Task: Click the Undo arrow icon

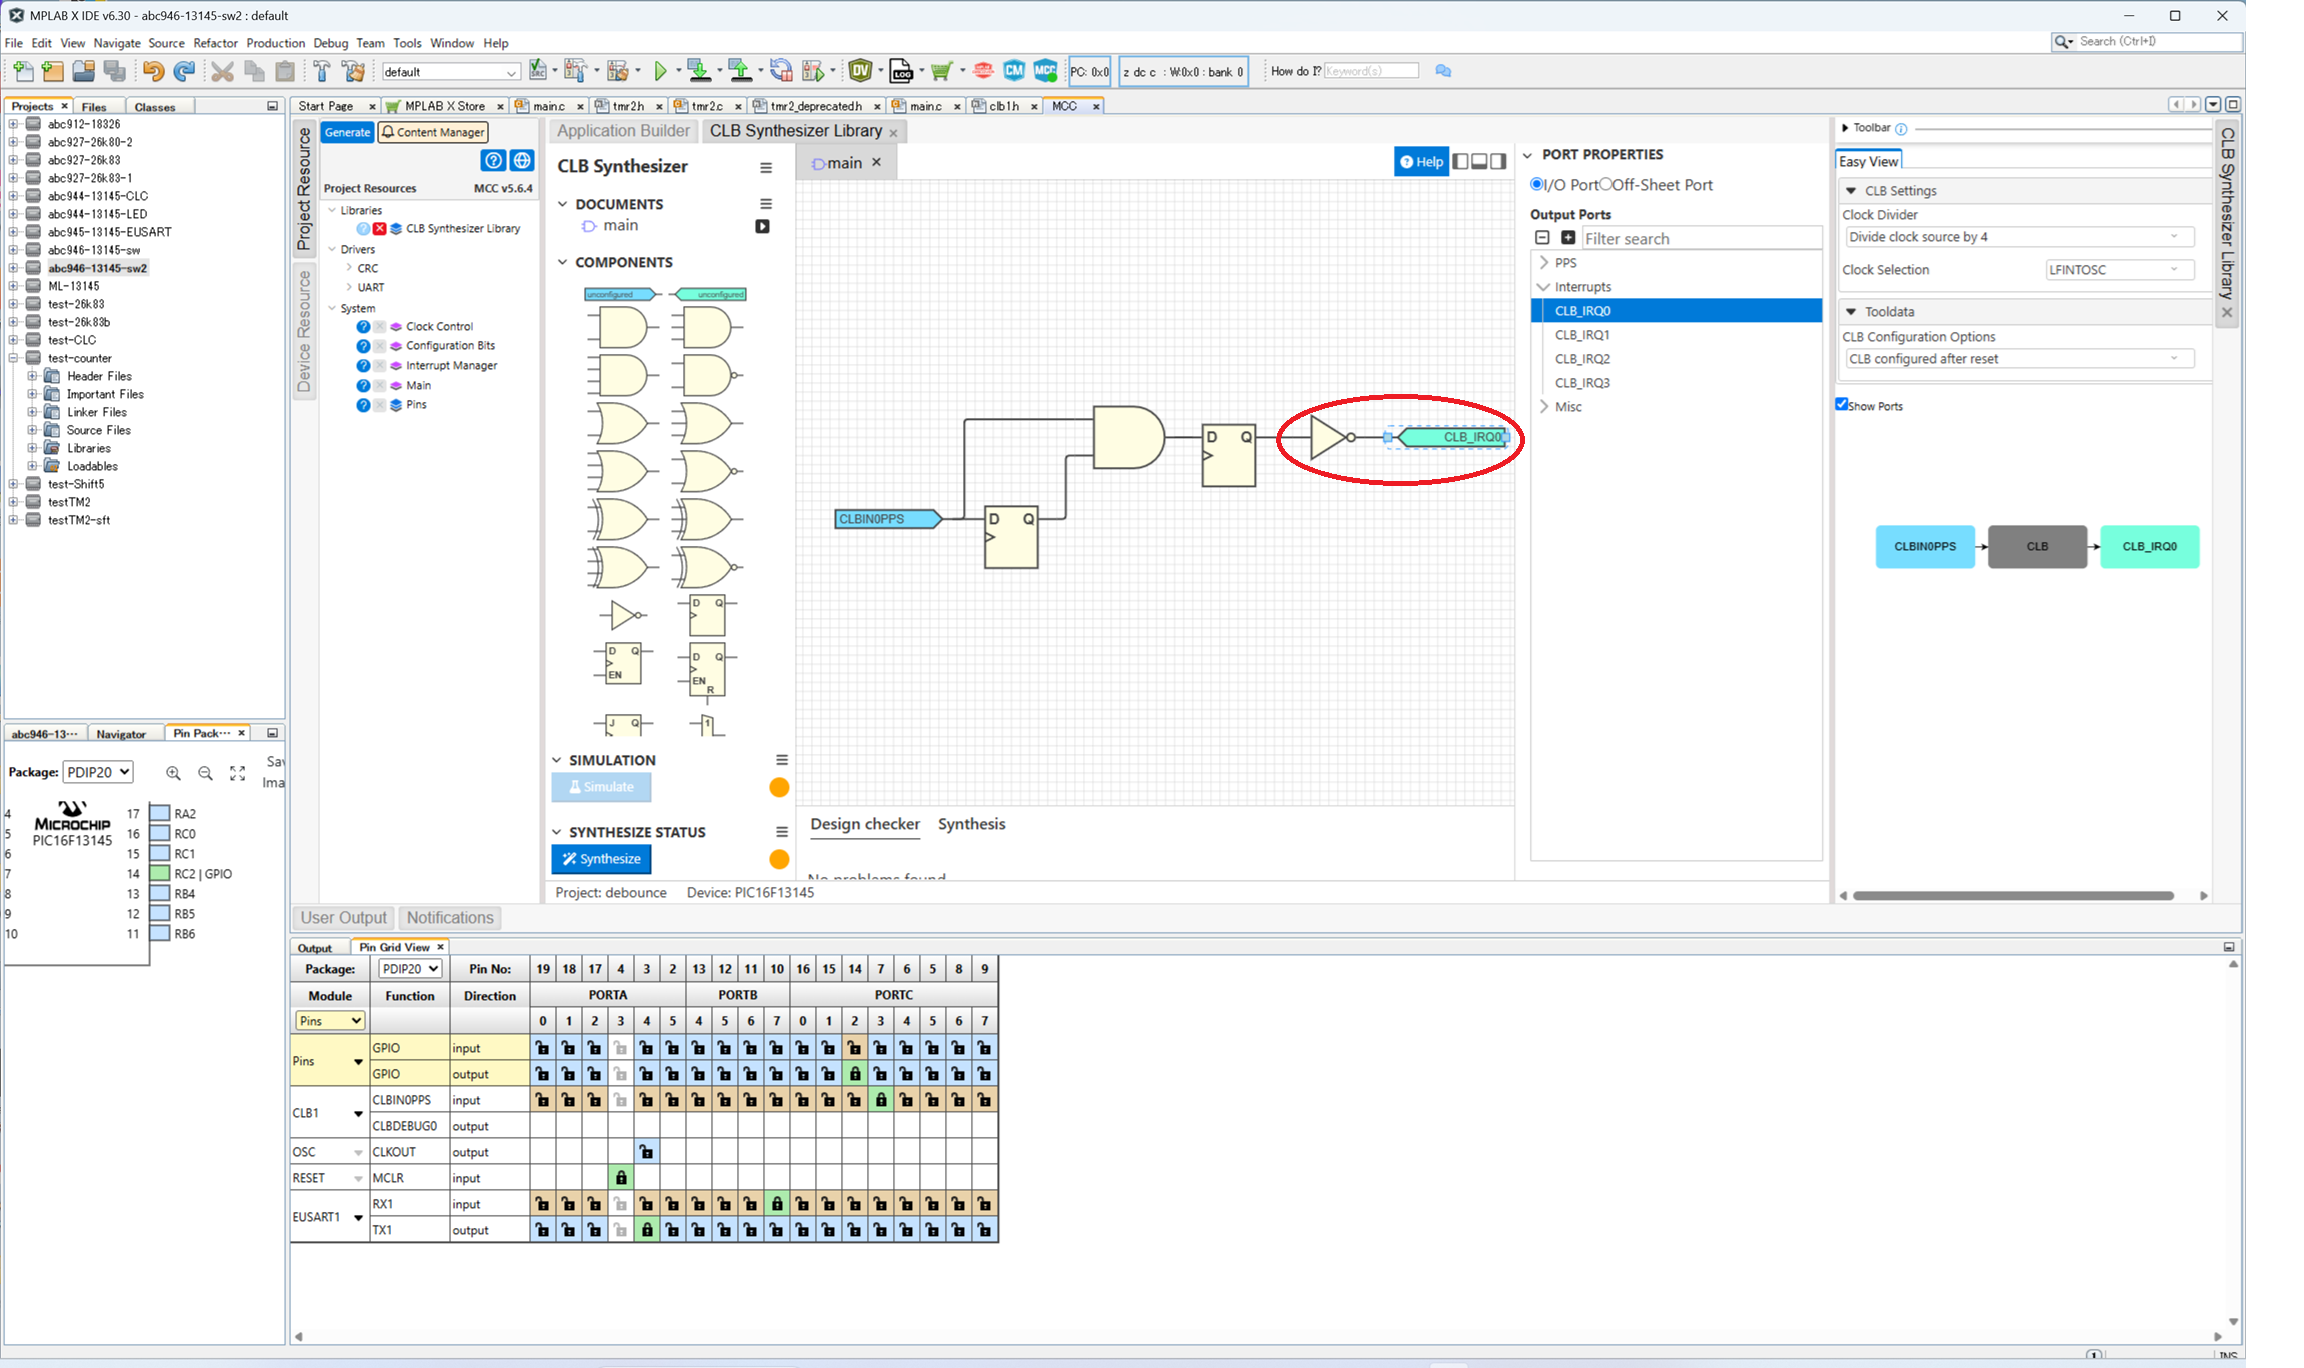Action: point(153,71)
